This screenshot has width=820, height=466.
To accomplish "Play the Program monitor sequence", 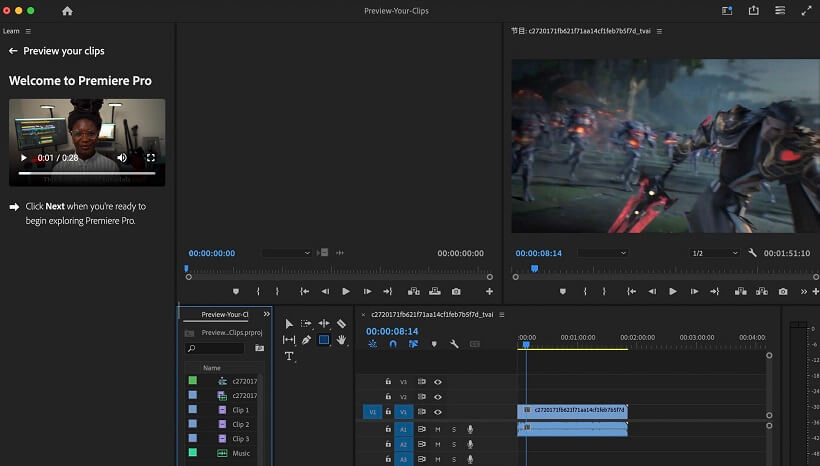I will tap(673, 291).
